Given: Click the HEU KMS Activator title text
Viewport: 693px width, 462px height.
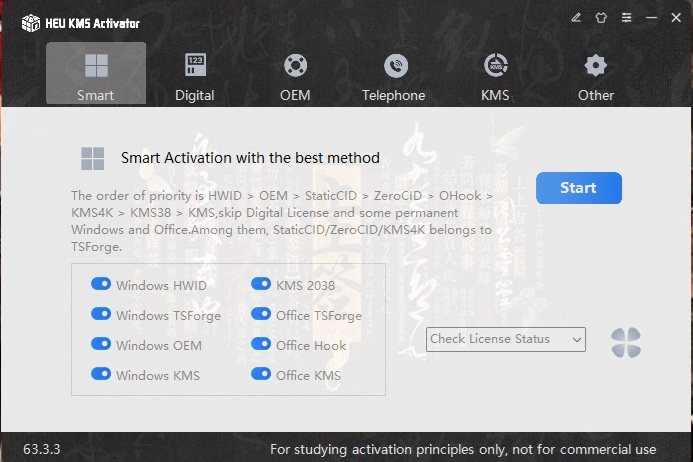Looking at the screenshot, I should pos(92,23).
